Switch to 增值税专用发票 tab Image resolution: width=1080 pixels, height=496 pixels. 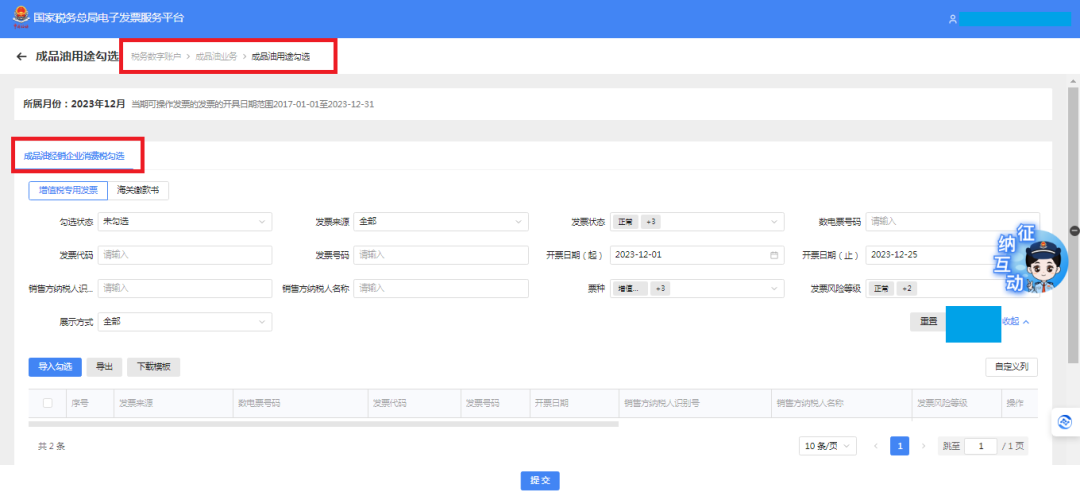click(68, 190)
